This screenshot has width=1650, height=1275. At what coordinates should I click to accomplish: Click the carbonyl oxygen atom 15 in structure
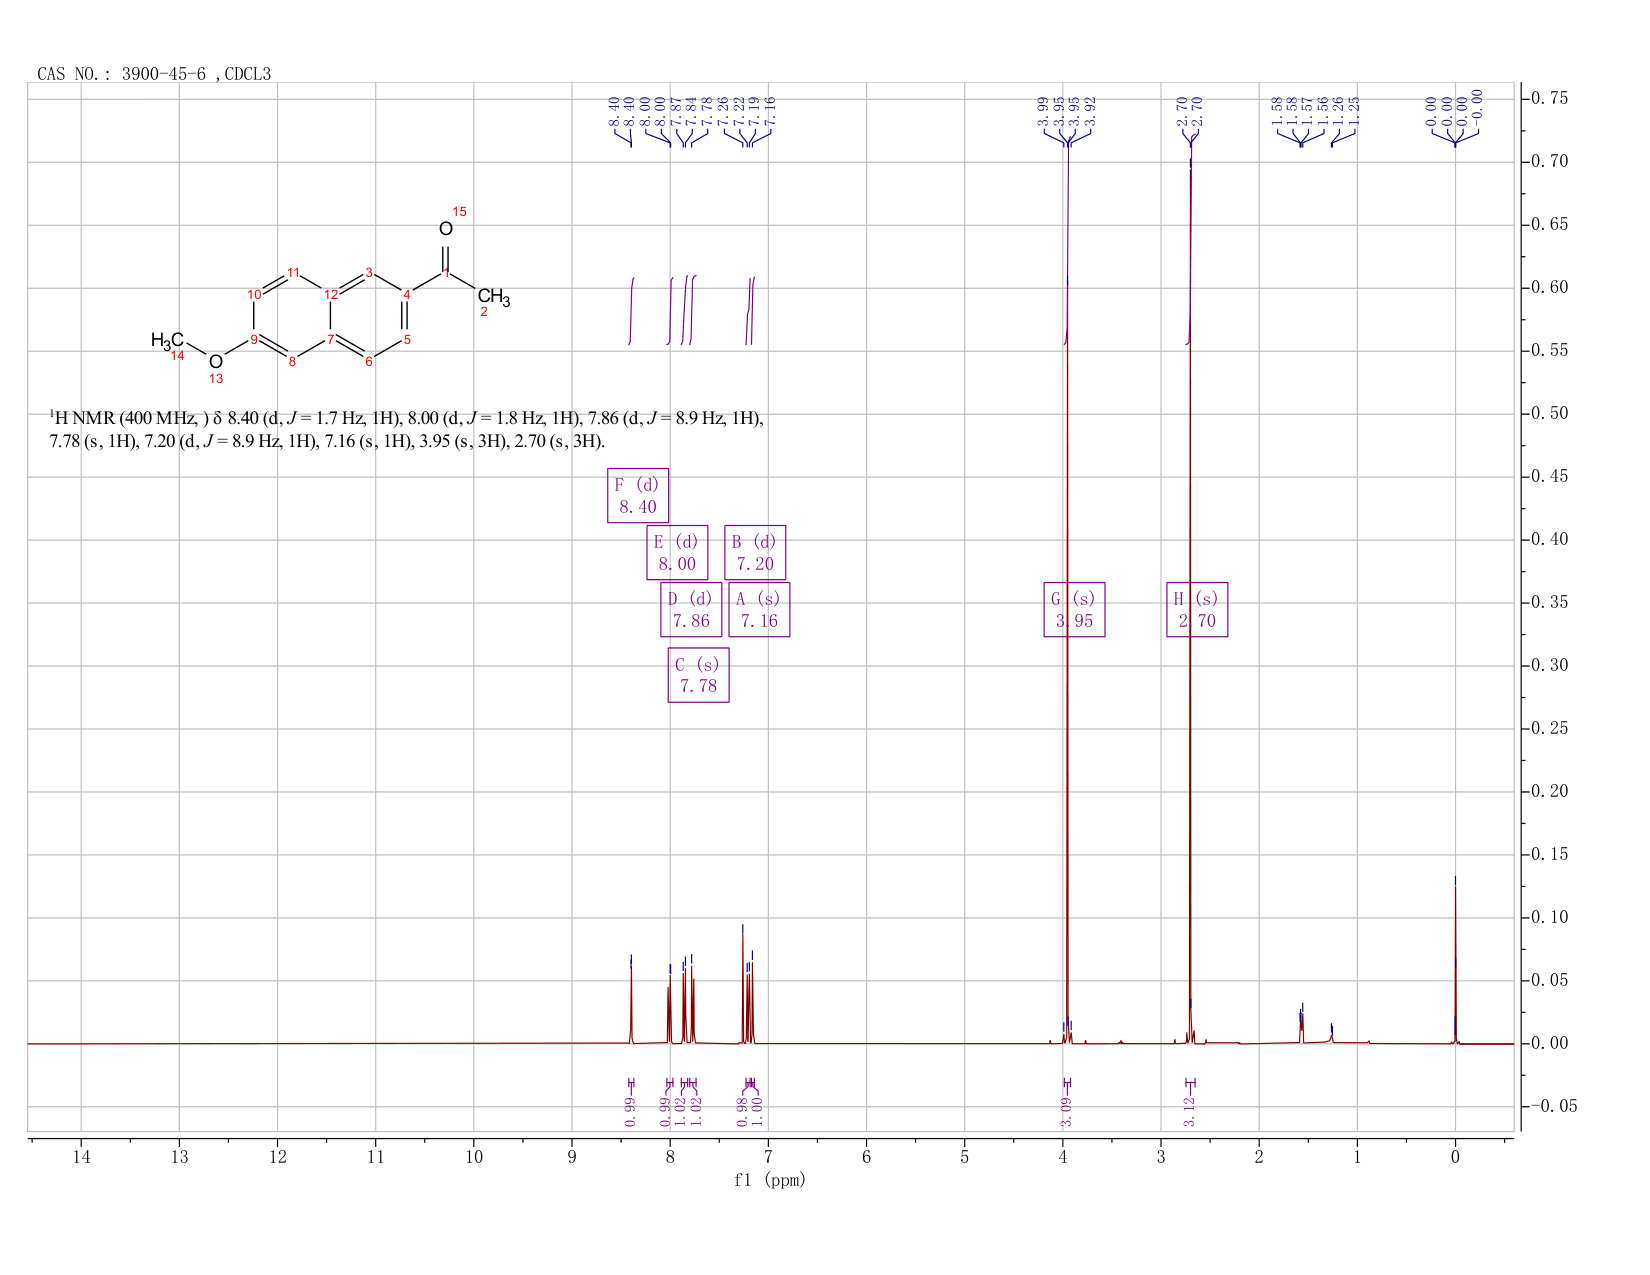[x=446, y=229]
